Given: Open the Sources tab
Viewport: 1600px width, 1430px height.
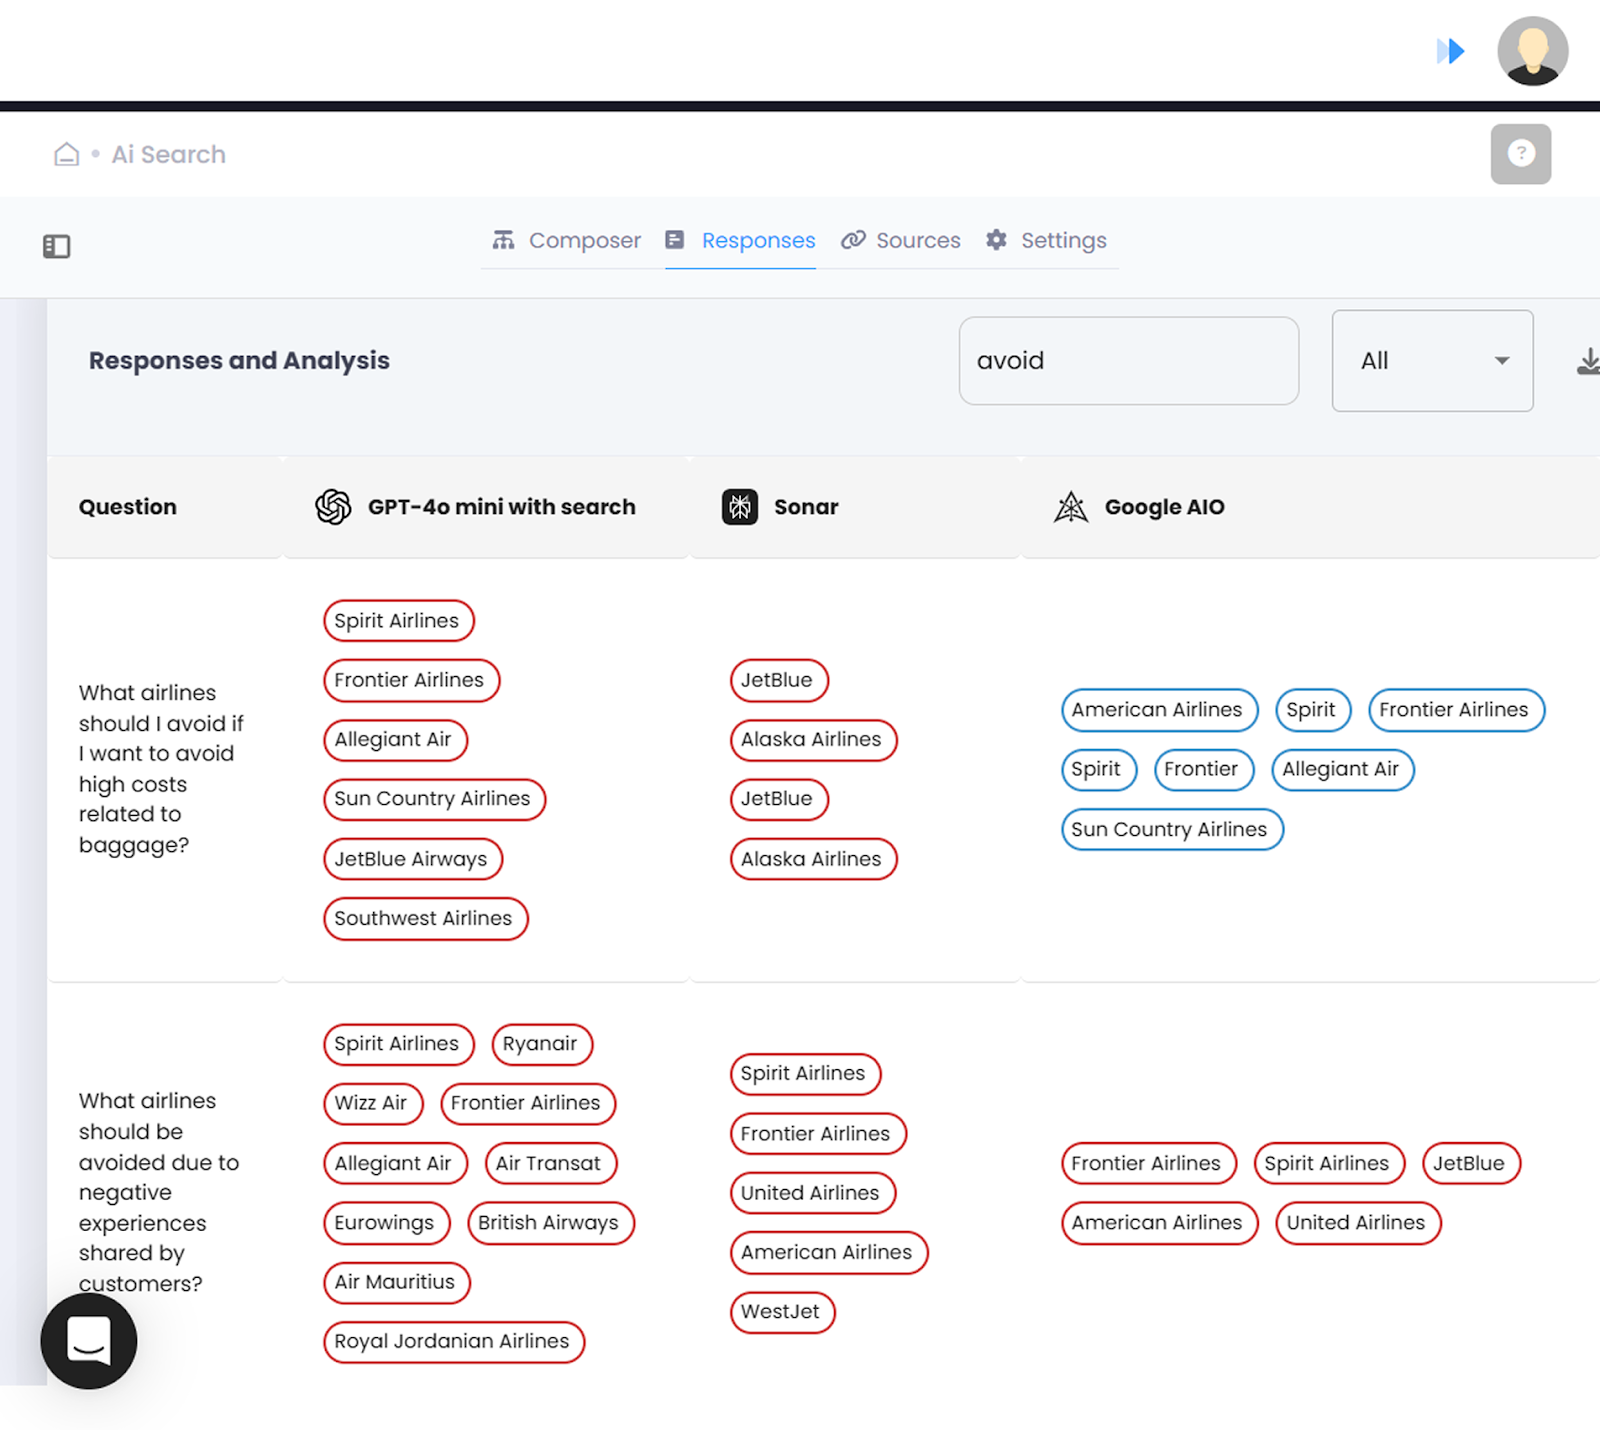Looking at the screenshot, I should tap(901, 240).
